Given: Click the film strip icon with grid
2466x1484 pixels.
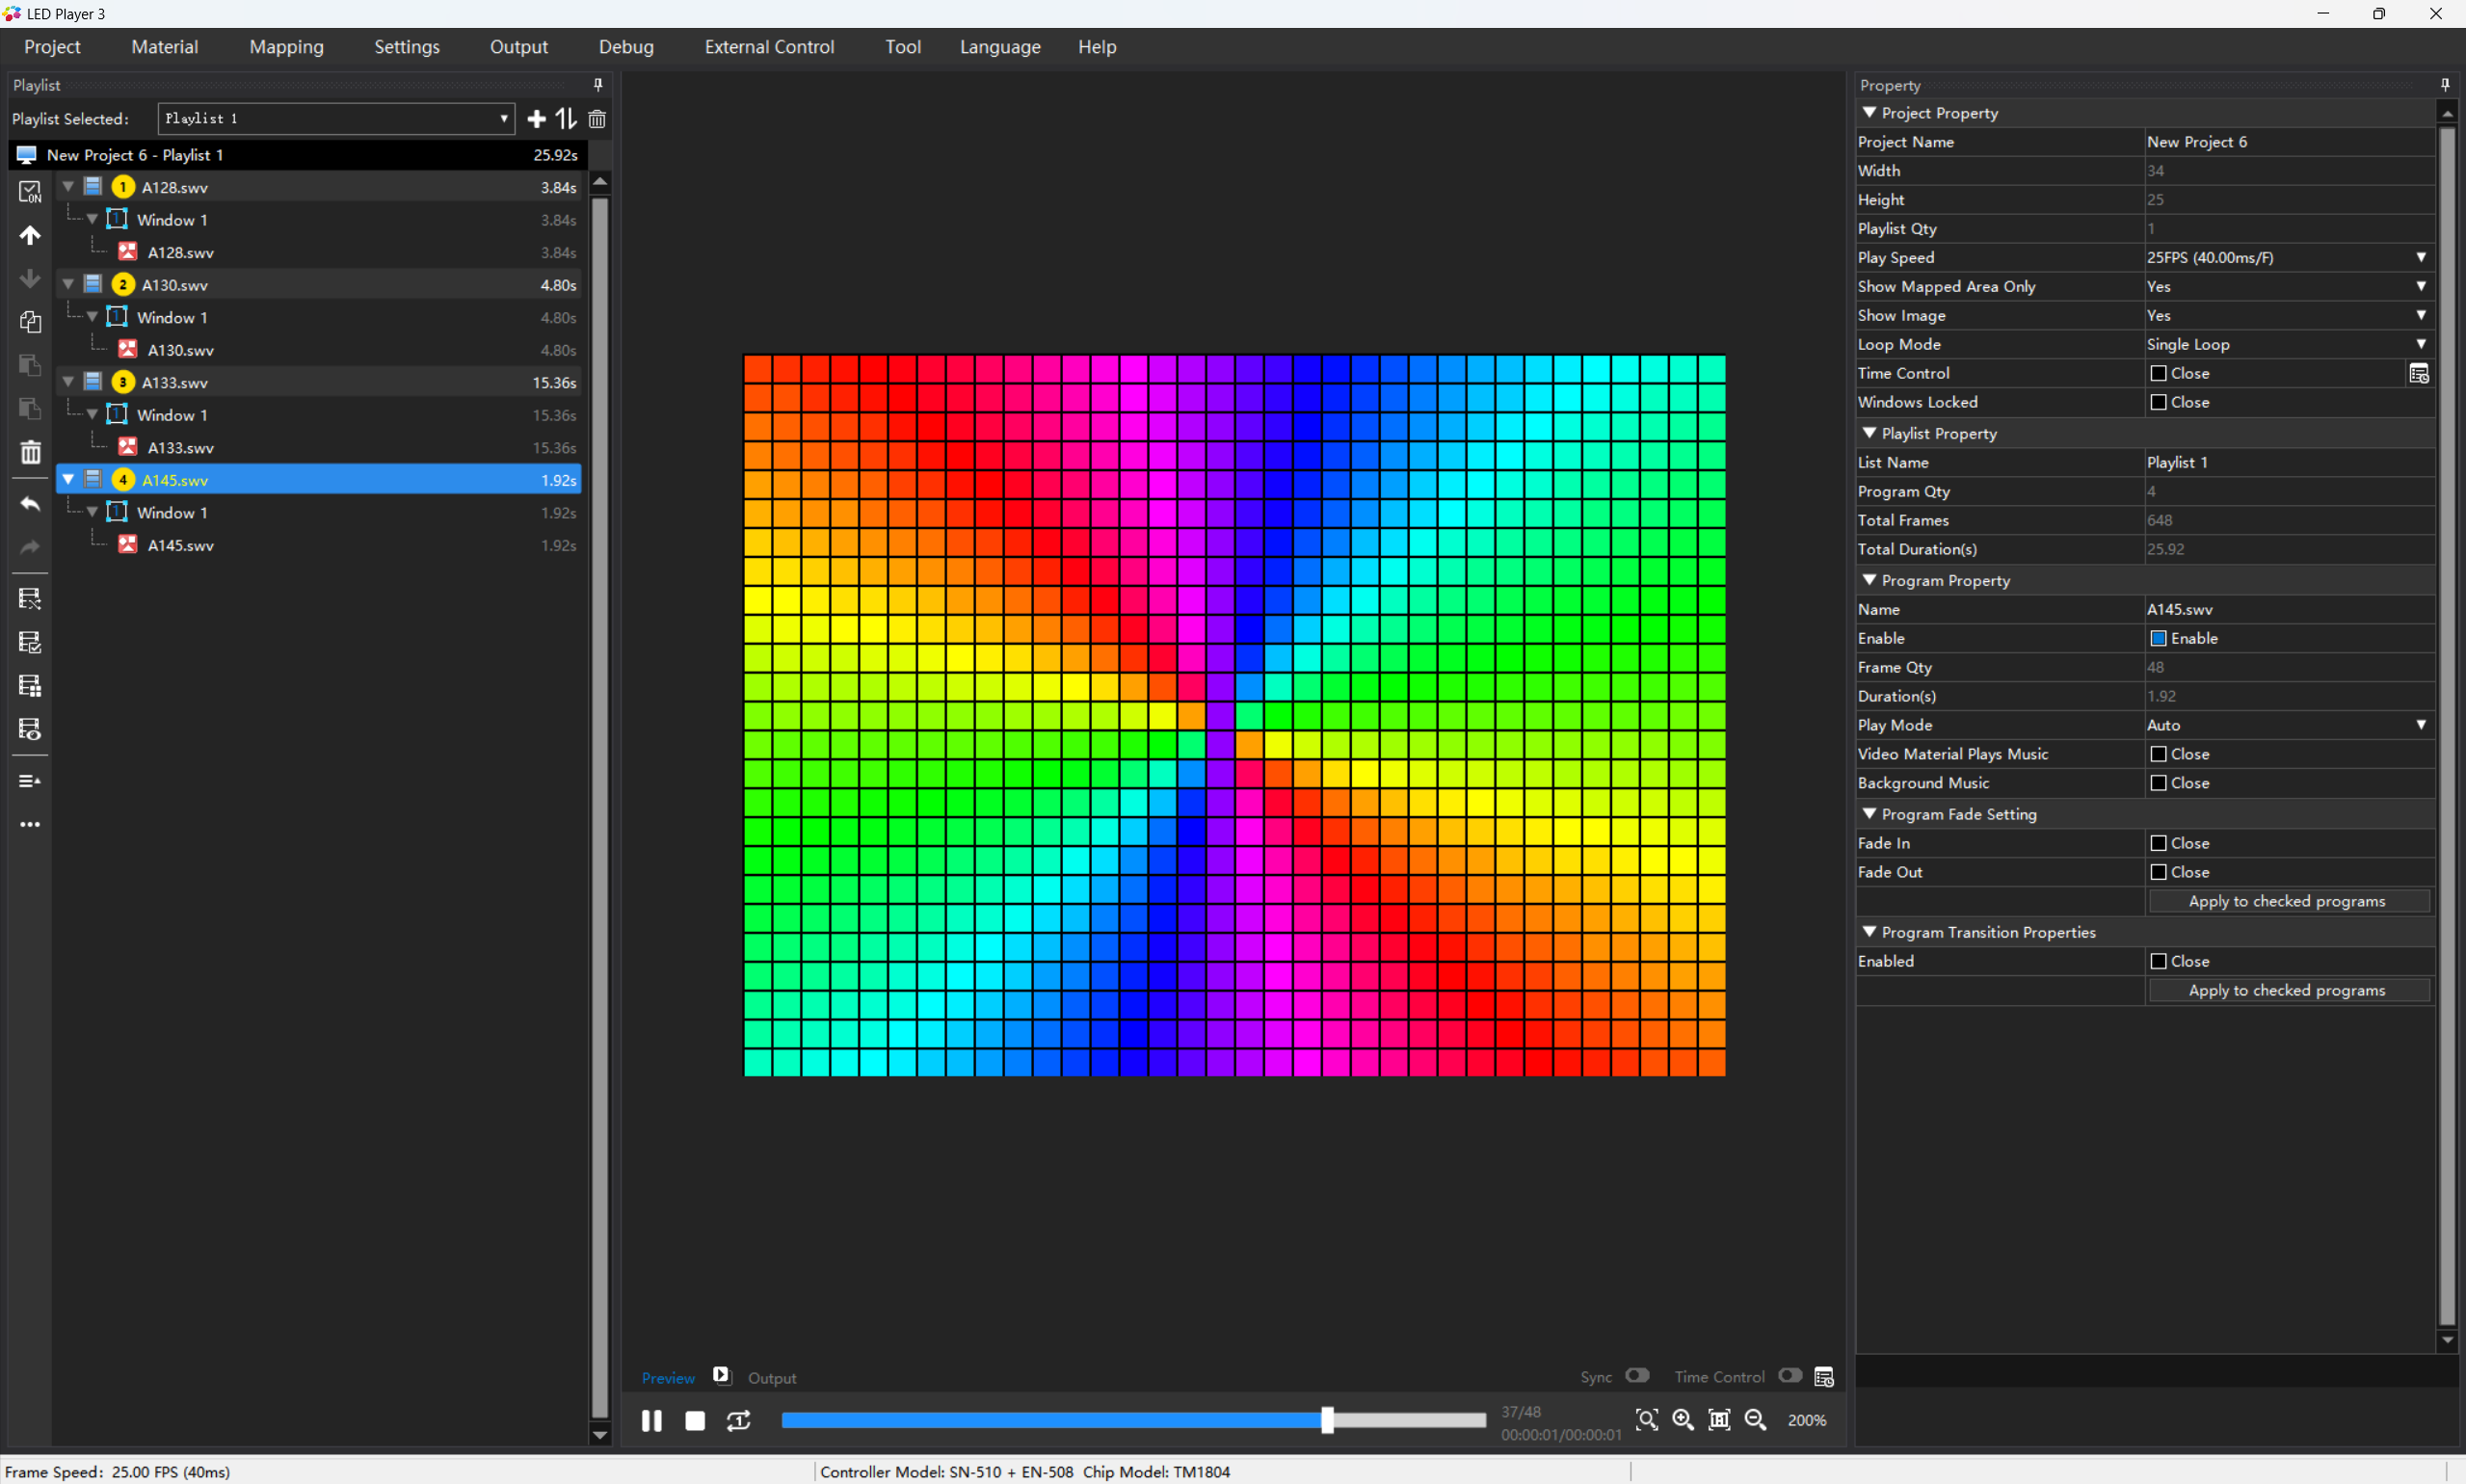Looking at the screenshot, I should [x=30, y=686].
